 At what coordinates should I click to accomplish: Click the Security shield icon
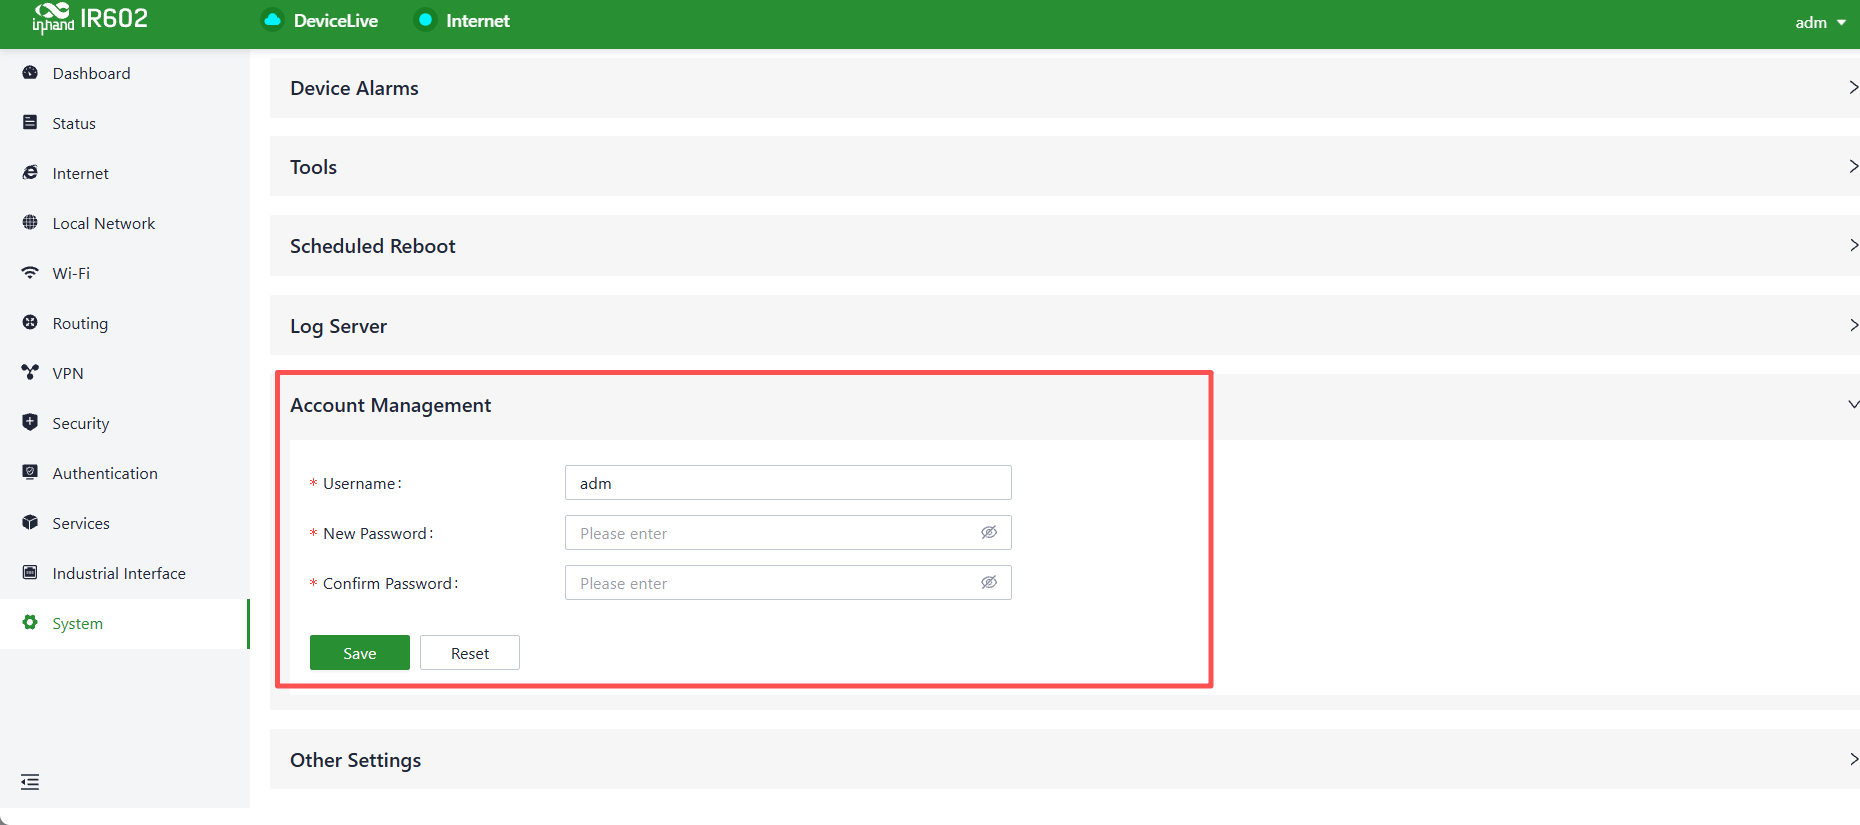[x=30, y=423]
